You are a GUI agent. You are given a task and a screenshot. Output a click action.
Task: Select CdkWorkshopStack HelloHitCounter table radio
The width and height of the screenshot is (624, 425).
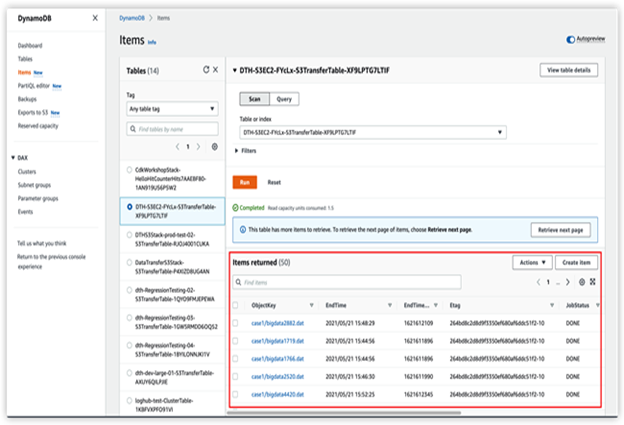tap(129, 170)
